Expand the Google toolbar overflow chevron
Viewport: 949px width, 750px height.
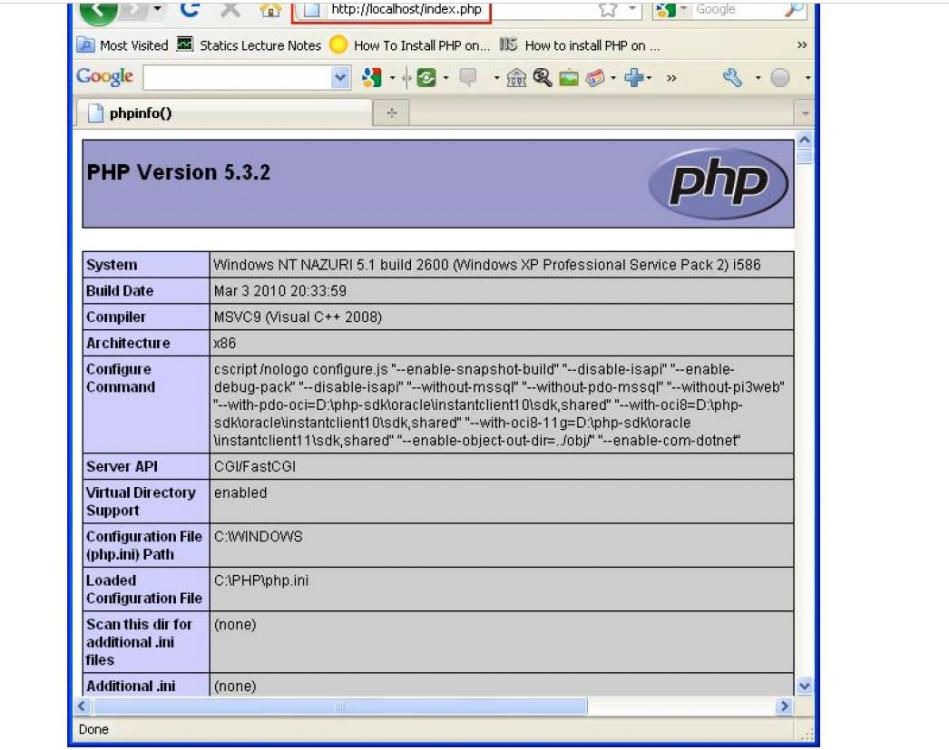[671, 78]
